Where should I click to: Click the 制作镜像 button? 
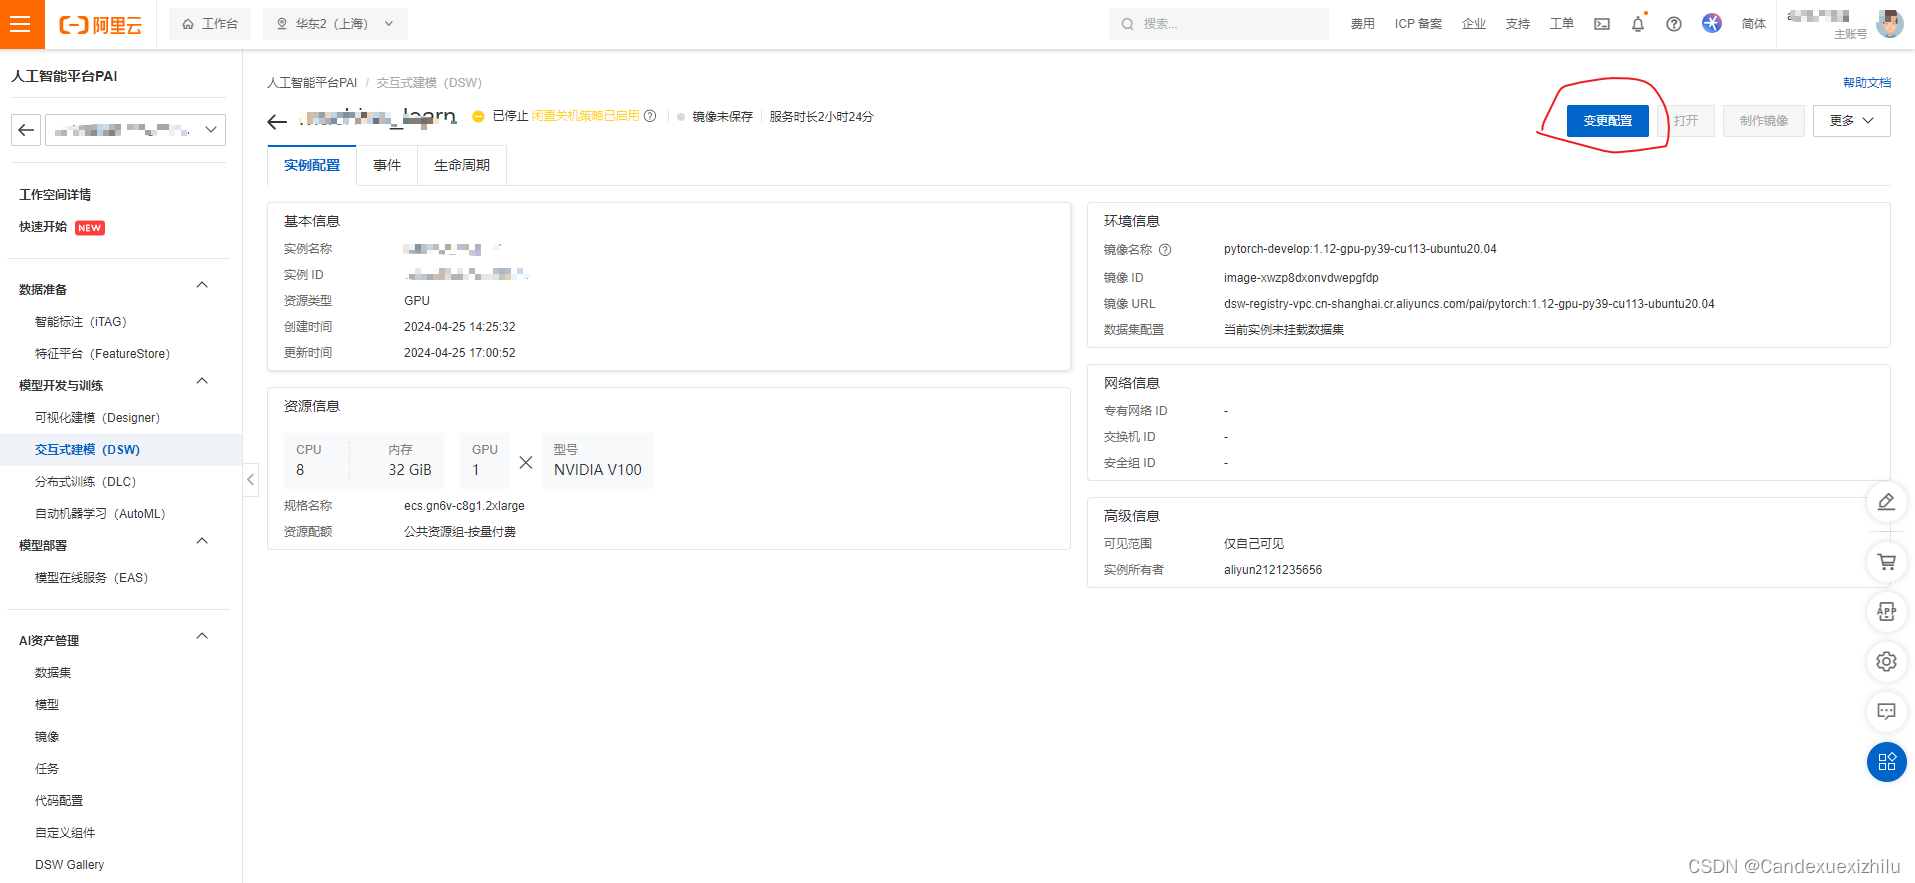click(1764, 121)
